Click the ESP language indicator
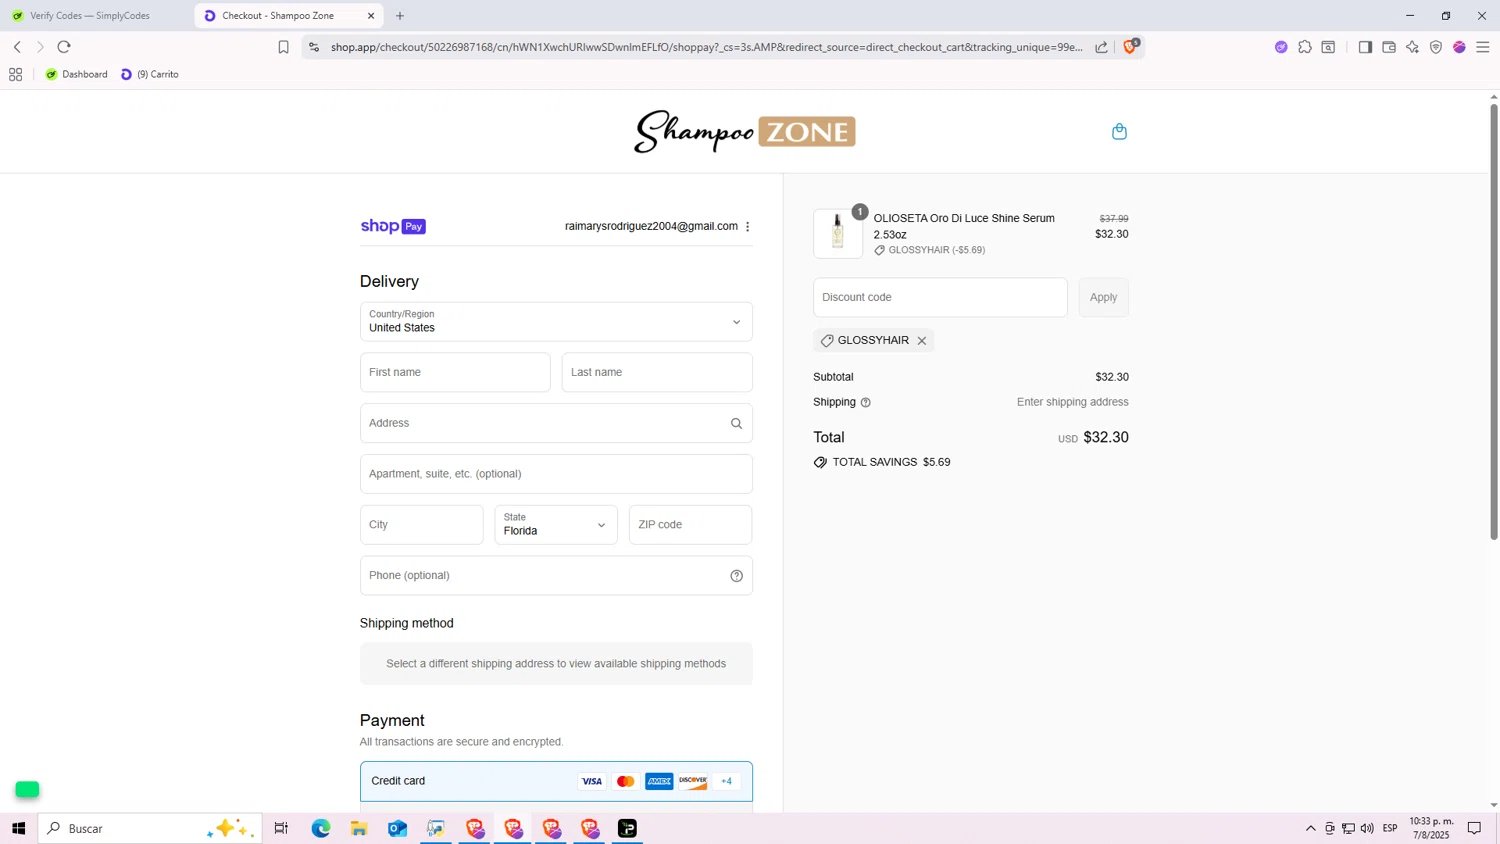The height and width of the screenshot is (844, 1500). click(x=1390, y=828)
